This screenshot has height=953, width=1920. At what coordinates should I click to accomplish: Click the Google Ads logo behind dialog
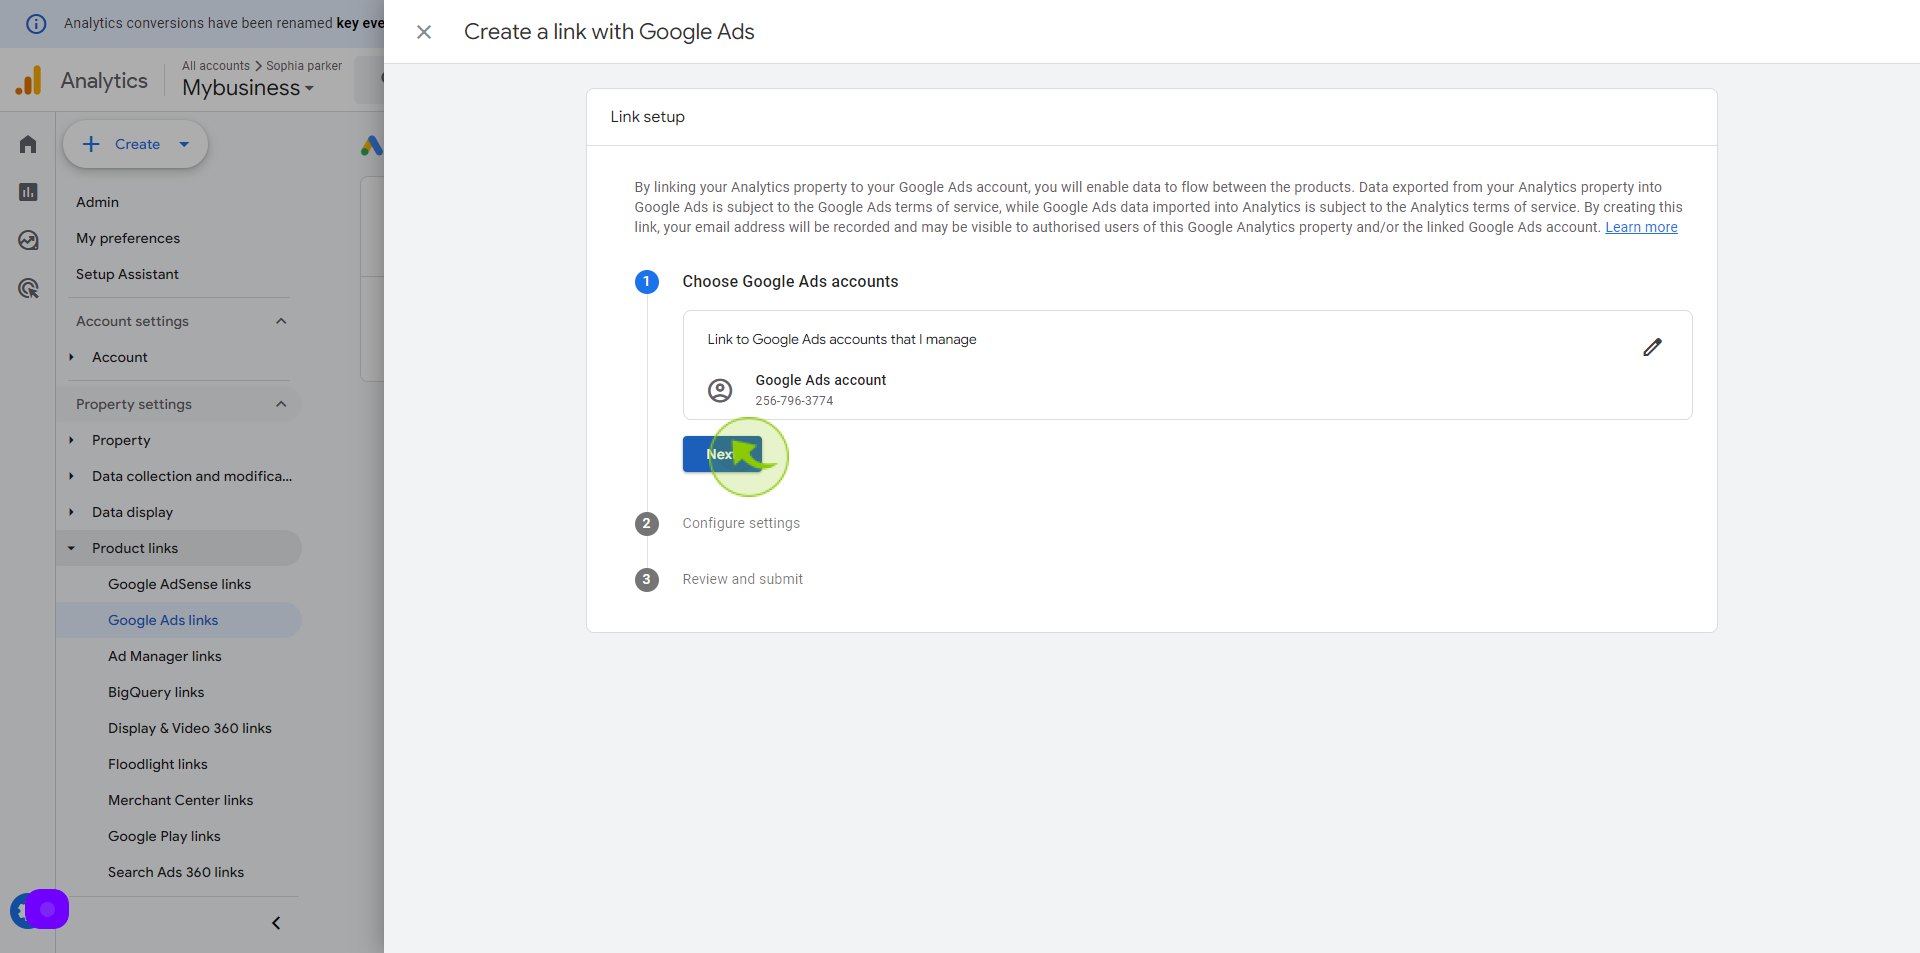(371, 146)
